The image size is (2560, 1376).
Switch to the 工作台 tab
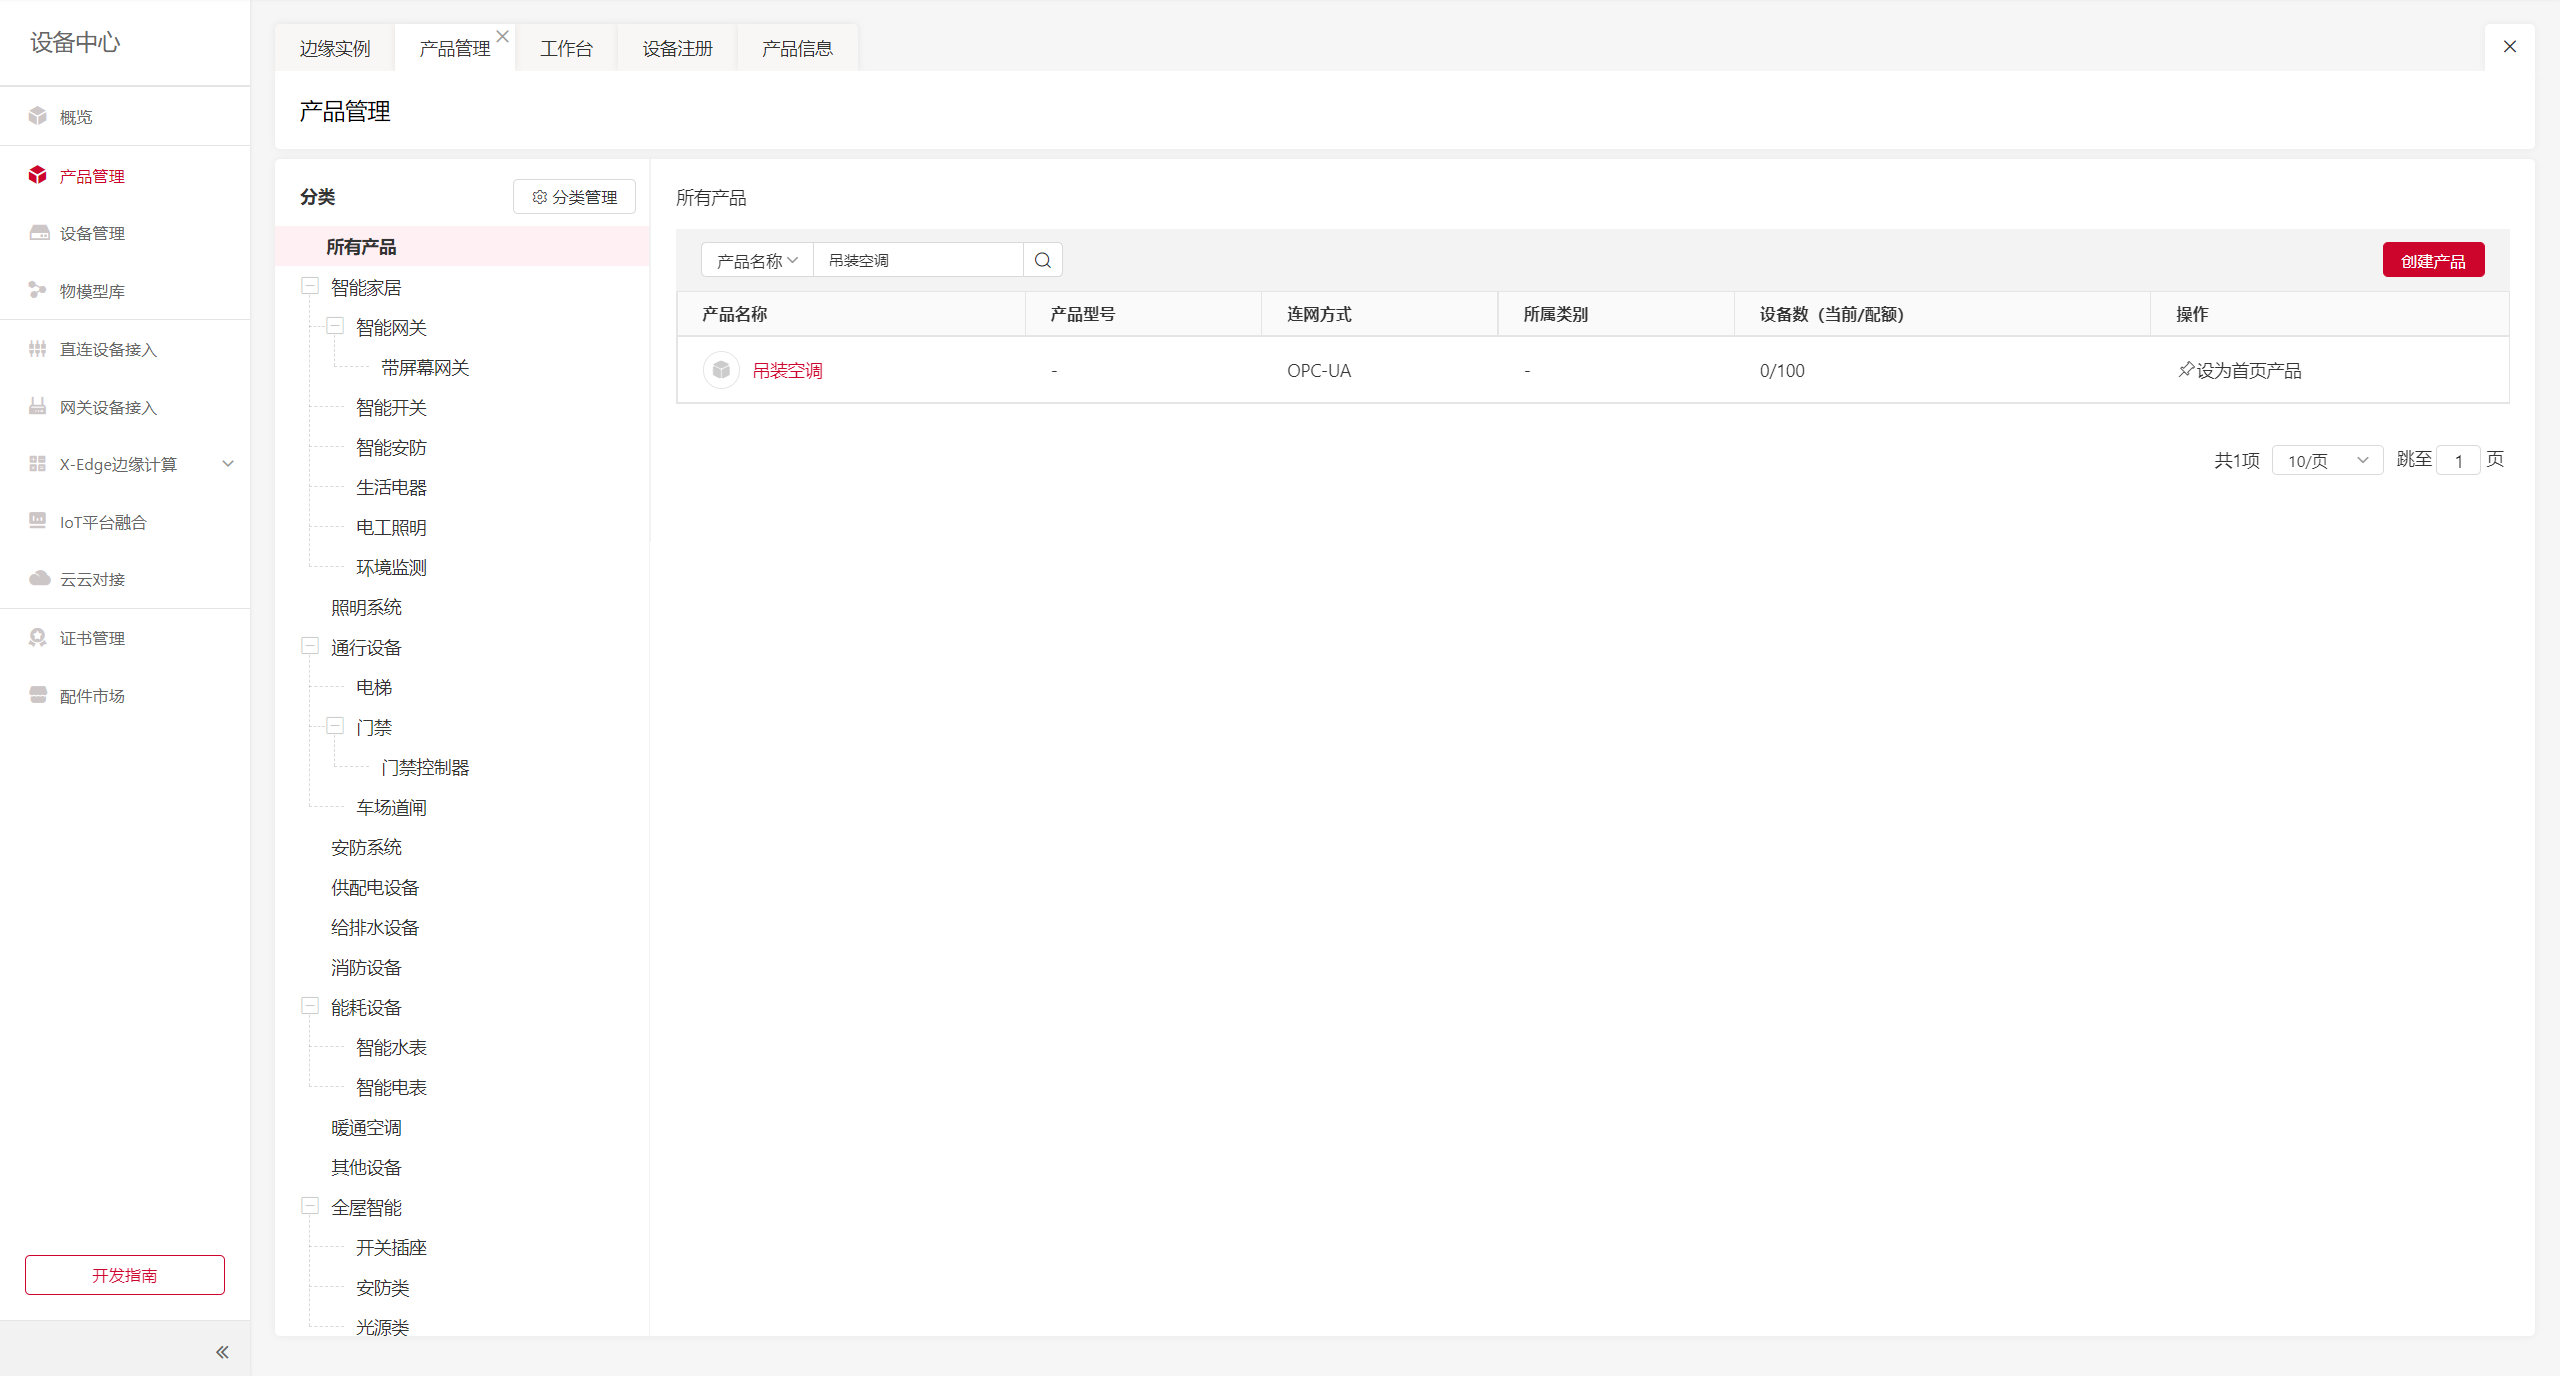(x=566, y=48)
